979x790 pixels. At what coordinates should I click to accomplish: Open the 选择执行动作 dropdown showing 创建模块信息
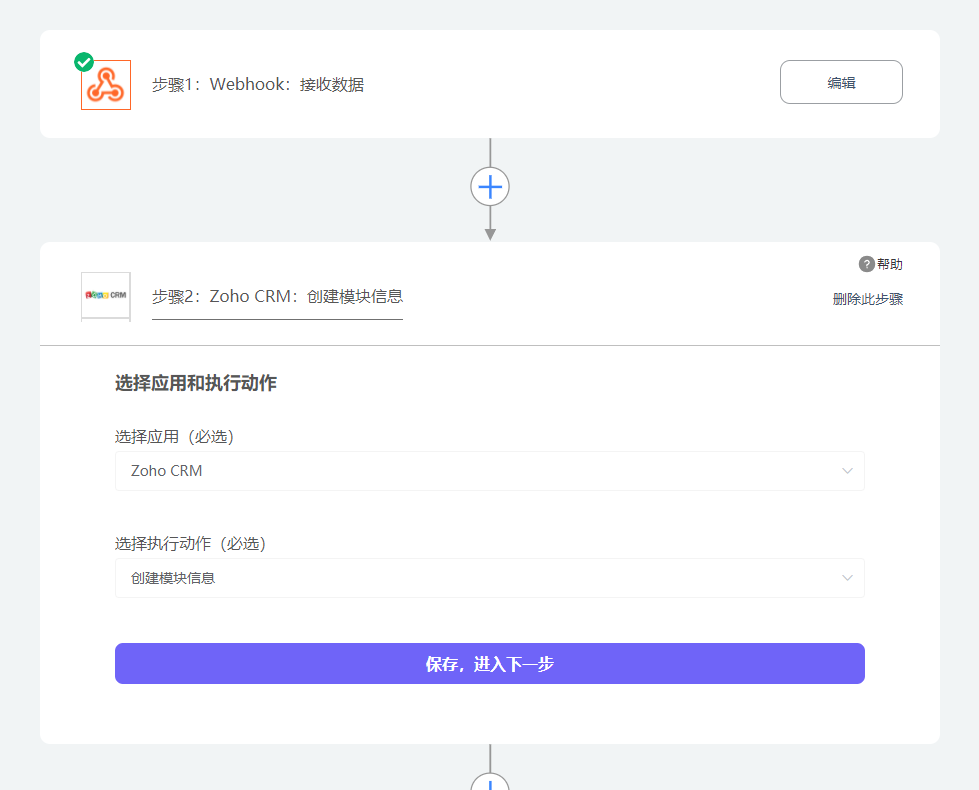coord(490,578)
